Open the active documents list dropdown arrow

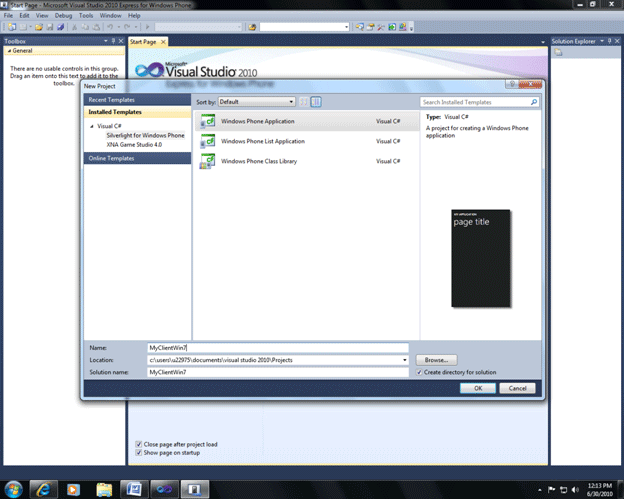point(543,42)
